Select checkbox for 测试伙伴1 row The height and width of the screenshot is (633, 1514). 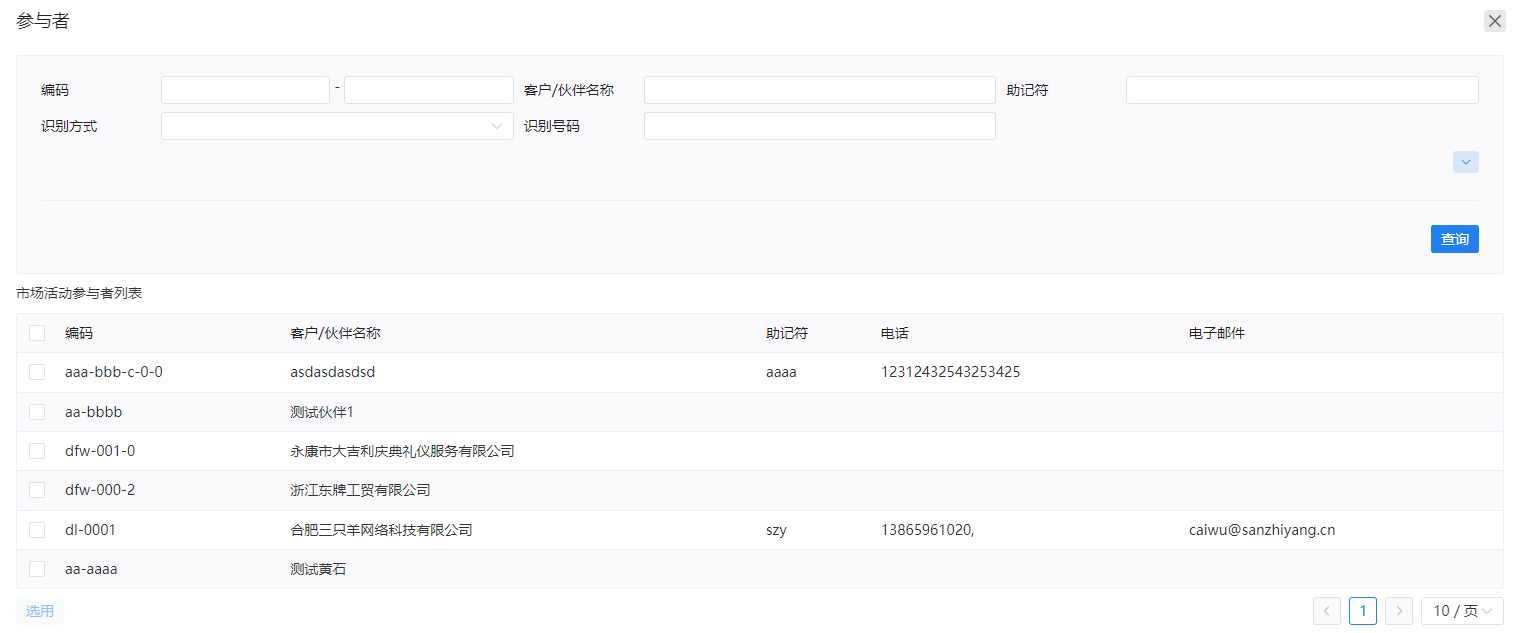[x=37, y=412]
